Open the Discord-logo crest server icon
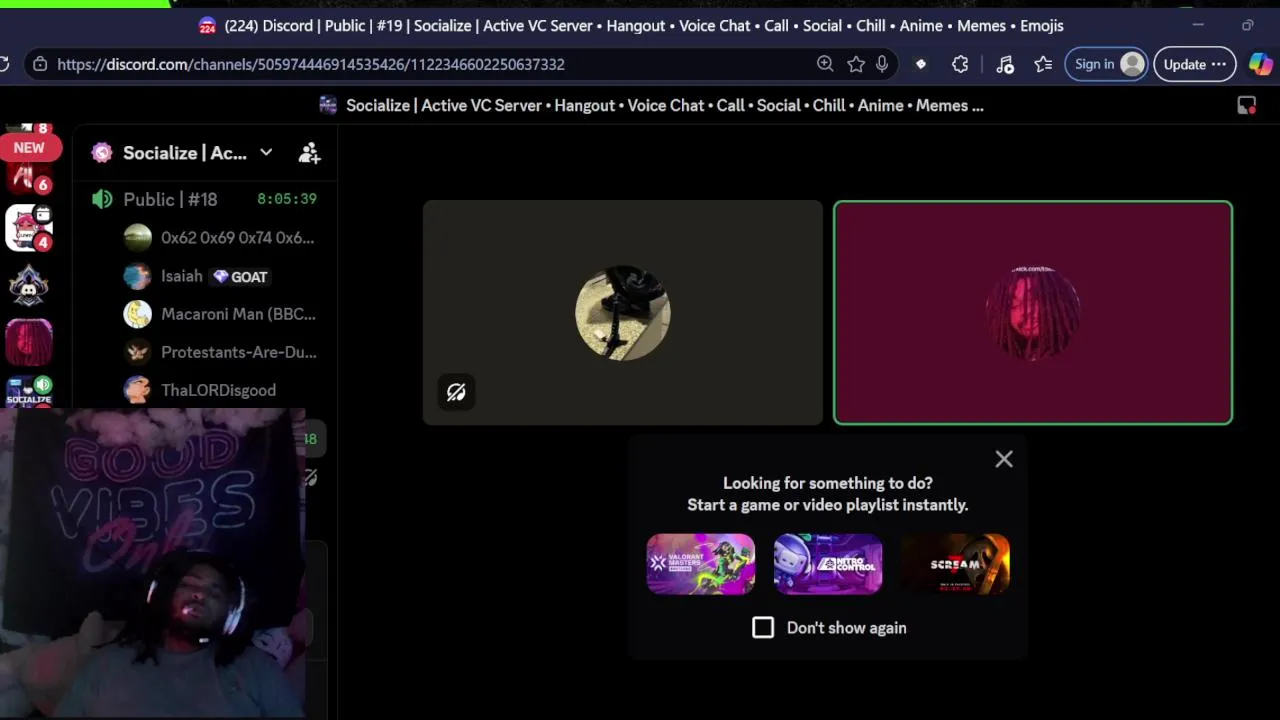Screen dimensions: 1280x720 pyautogui.click(x=29, y=286)
